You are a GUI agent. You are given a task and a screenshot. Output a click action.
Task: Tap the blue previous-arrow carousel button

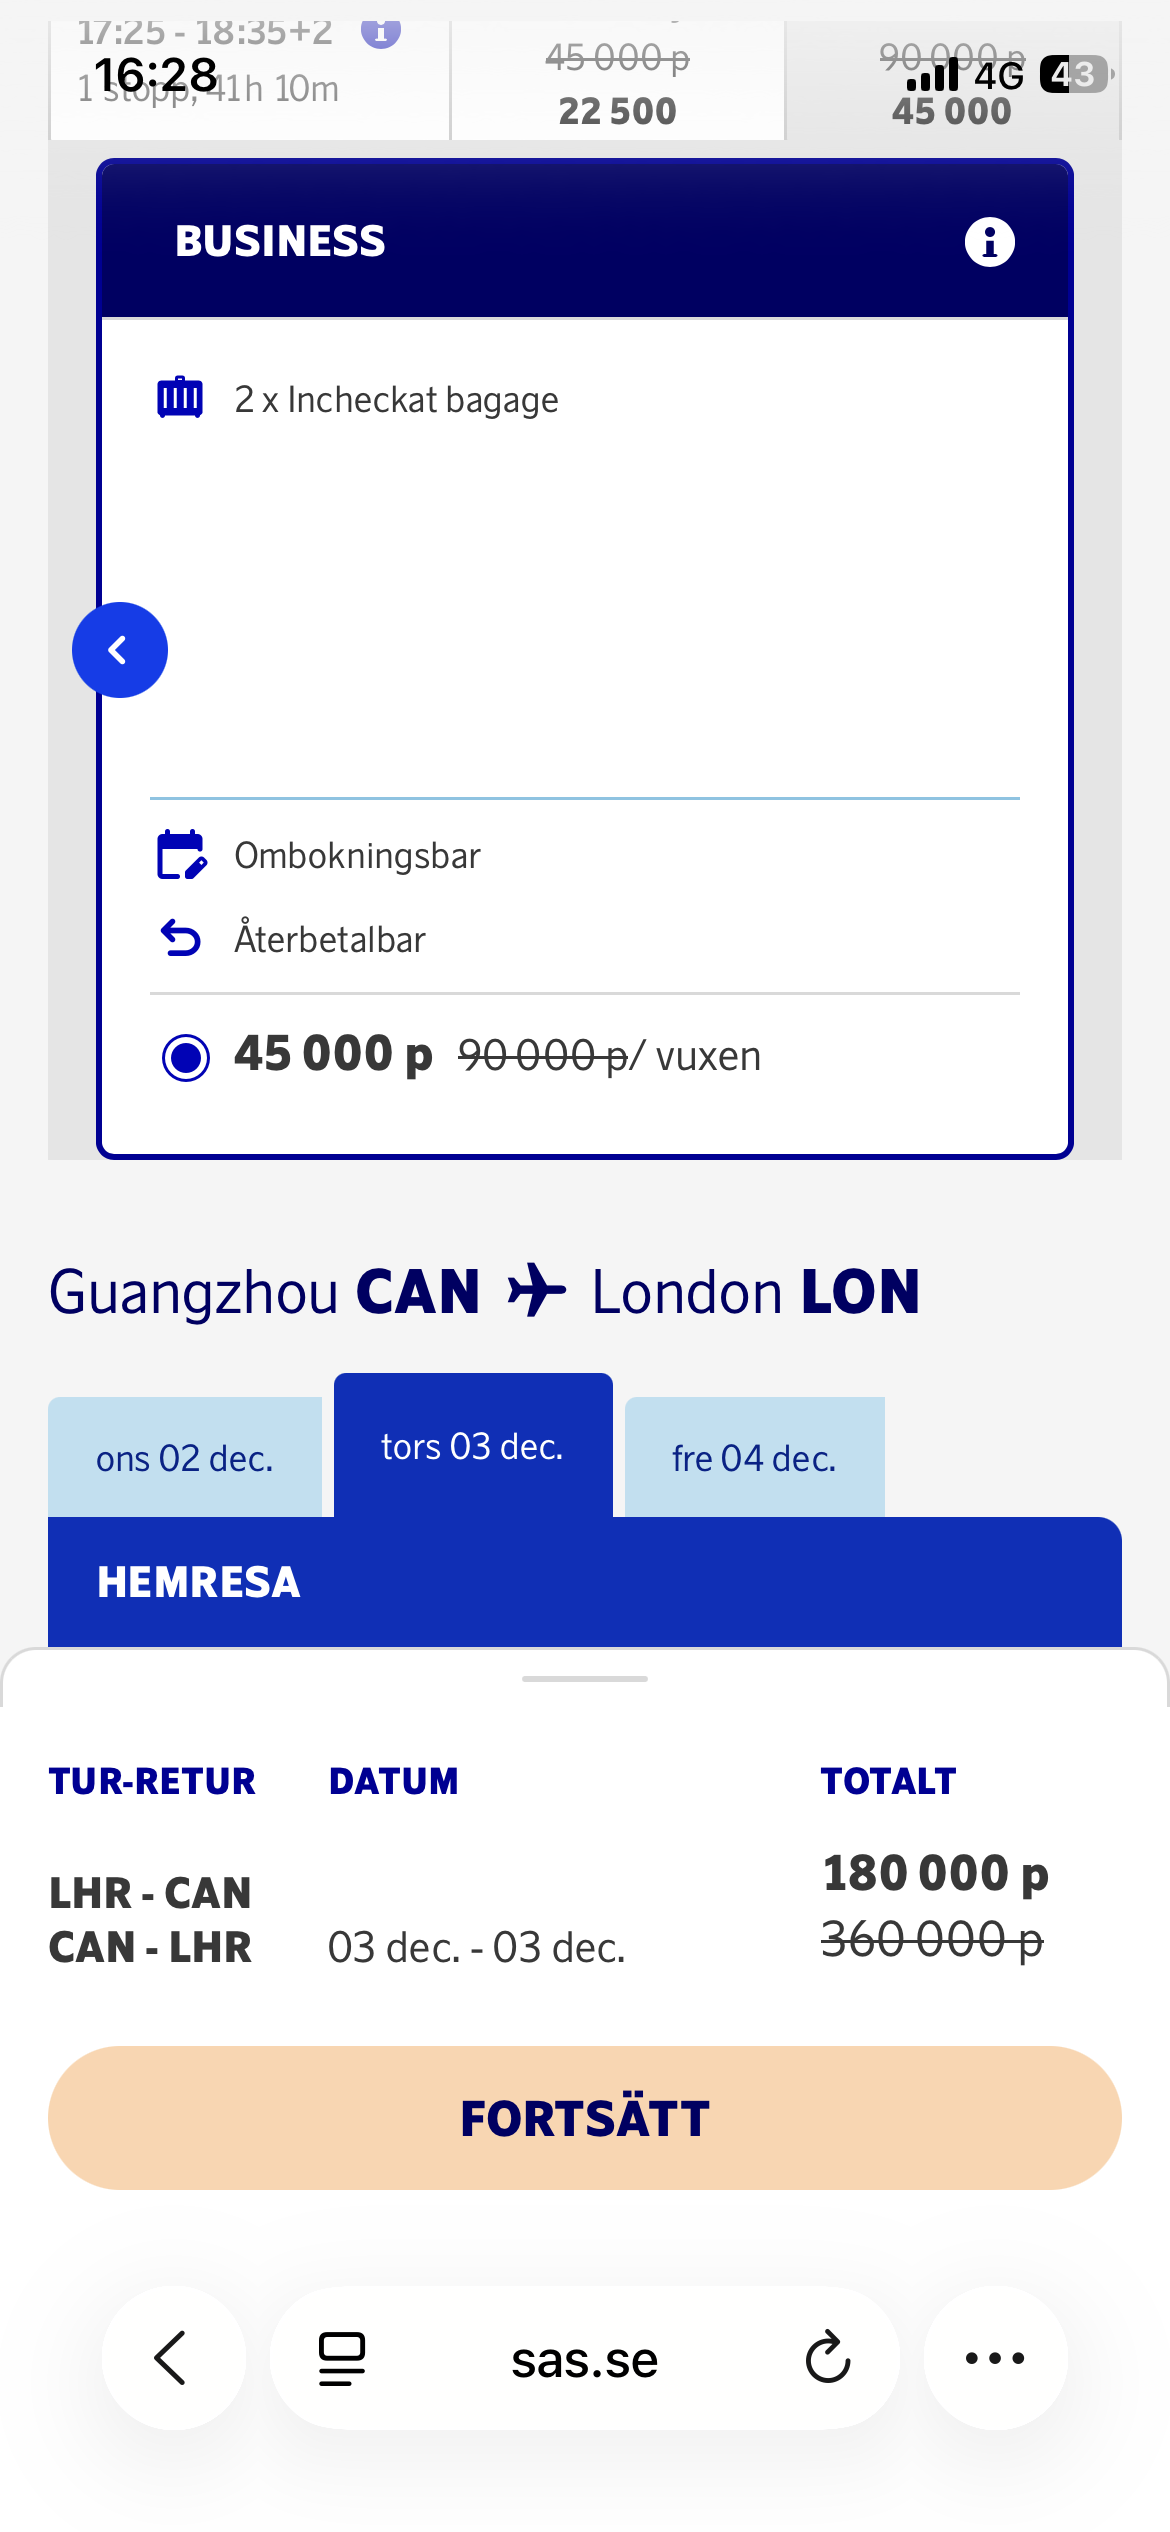(120, 650)
